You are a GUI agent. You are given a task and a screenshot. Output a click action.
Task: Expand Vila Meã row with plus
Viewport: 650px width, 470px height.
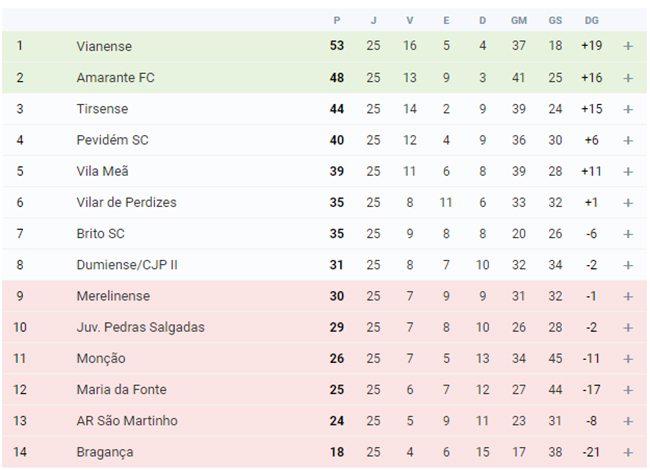tap(628, 172)
